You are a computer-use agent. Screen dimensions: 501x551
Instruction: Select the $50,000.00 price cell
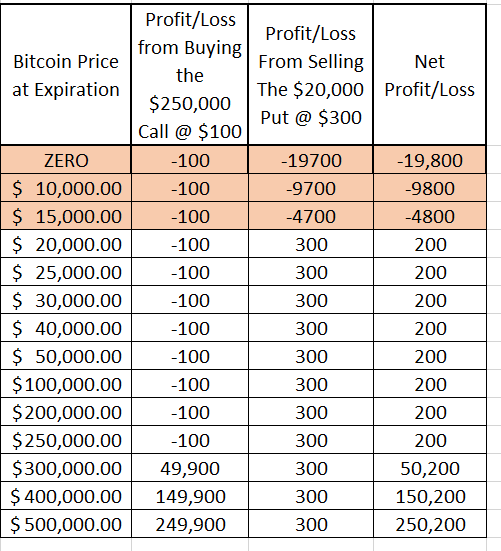tap(66, 356)
